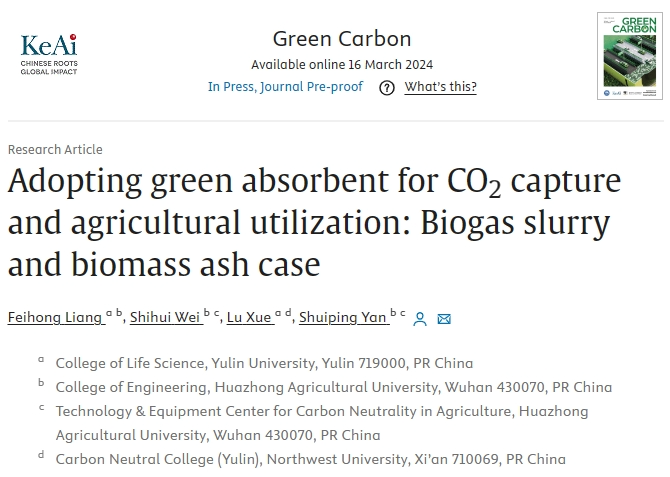Open the "What's this?" link
Screen dimensions: 670x477
pyautogui.click(x=440, y=87)
